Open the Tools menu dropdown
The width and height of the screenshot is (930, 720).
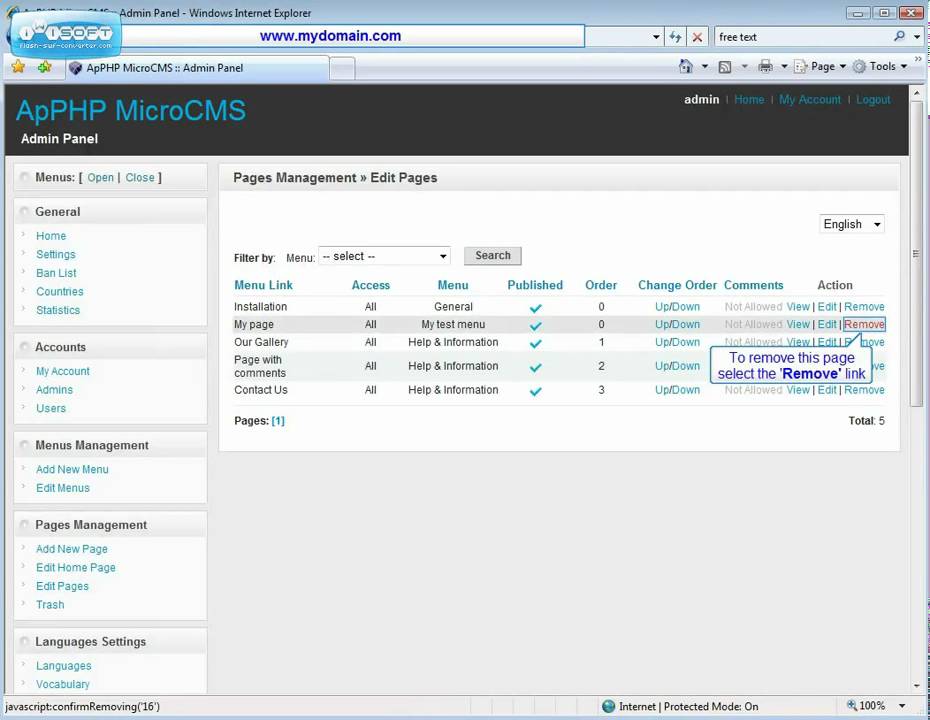881,66
